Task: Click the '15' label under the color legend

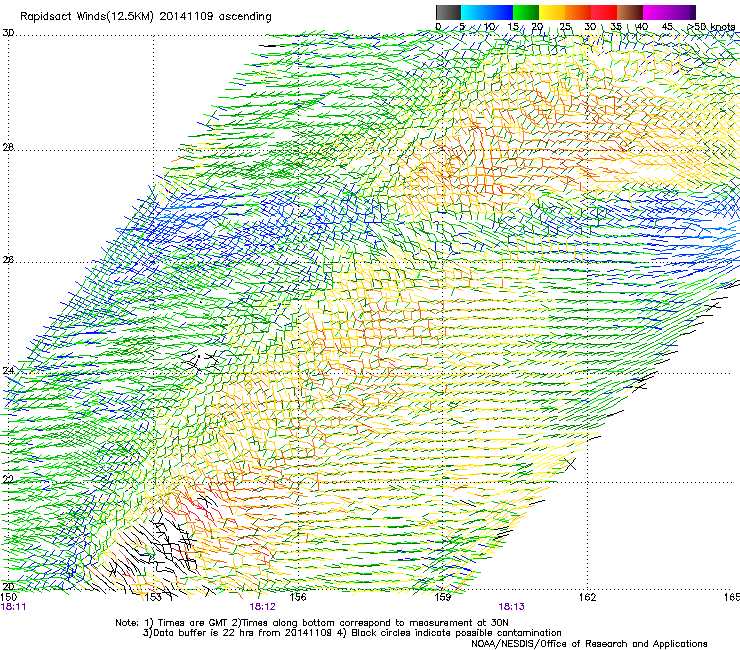Action: point(513,26)
